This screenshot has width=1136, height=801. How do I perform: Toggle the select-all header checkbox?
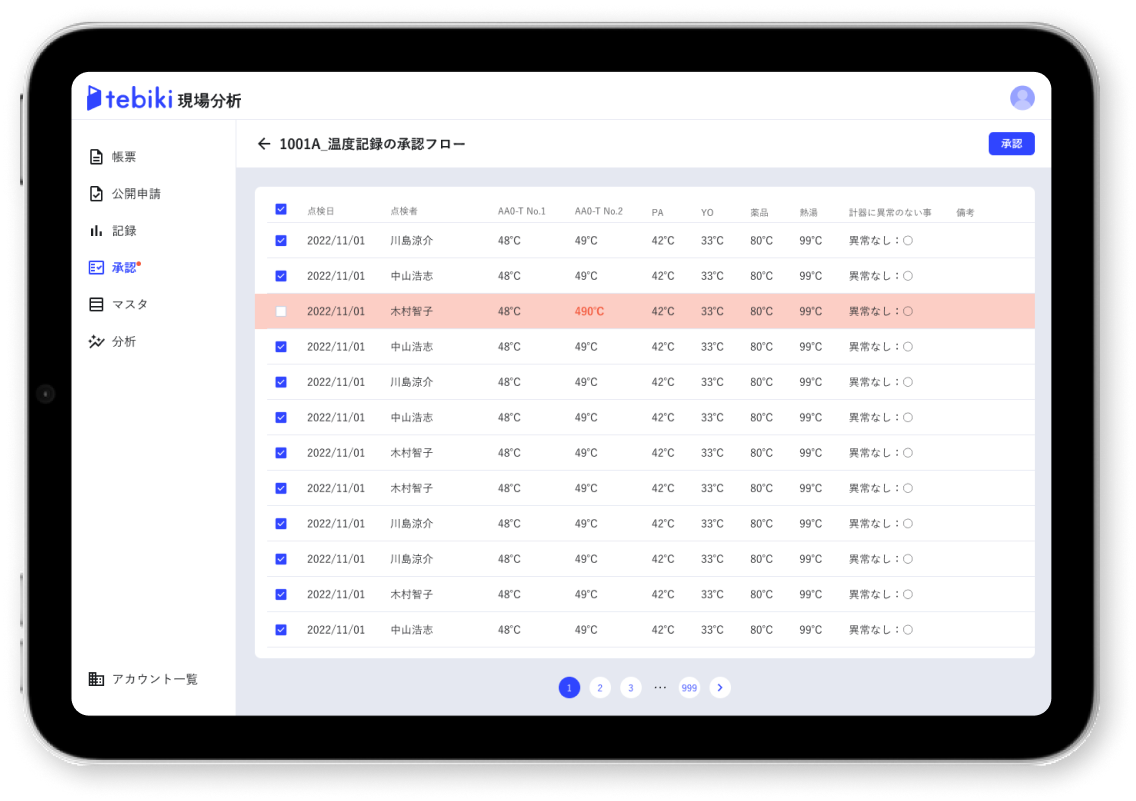tap(281, 210)
